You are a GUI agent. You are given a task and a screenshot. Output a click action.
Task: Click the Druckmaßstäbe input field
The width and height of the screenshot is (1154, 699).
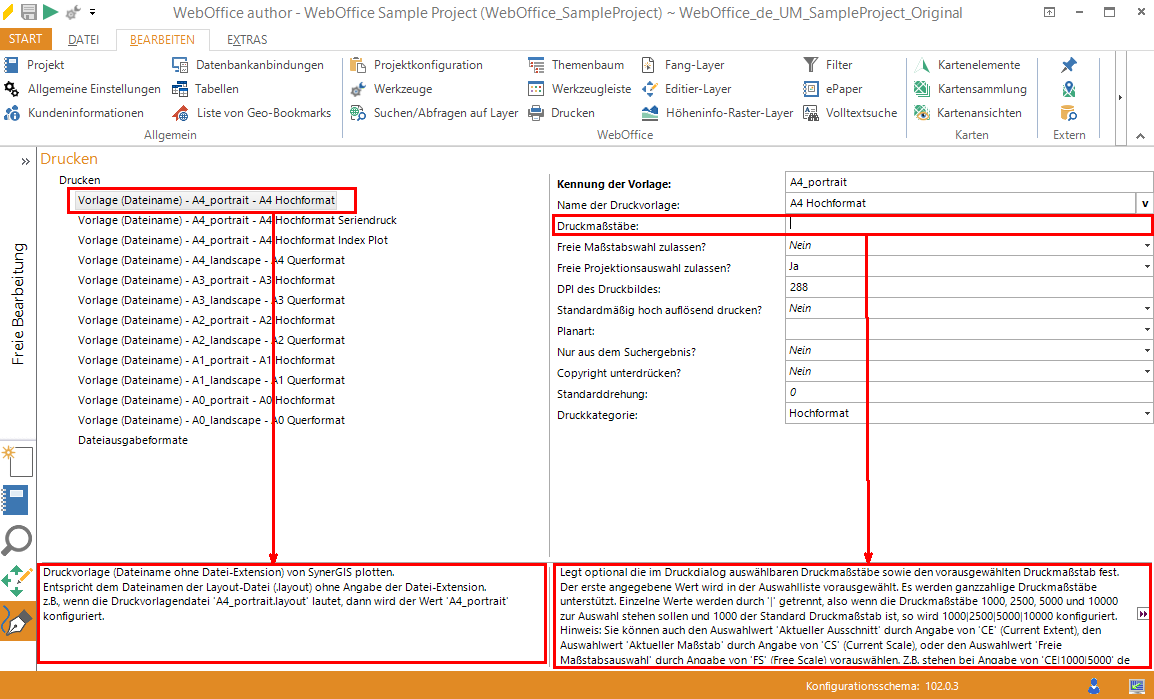[x=968, y=225]
